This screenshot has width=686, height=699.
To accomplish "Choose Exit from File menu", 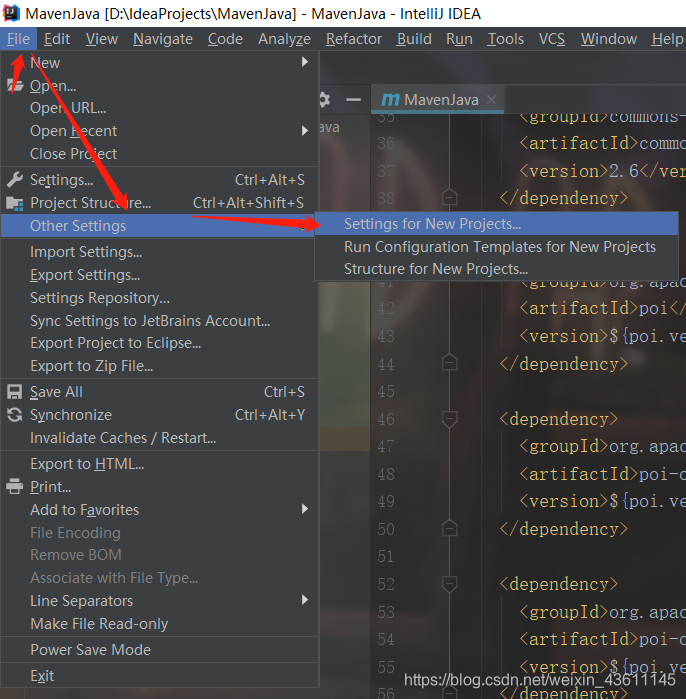I will [x=160, y=676].
